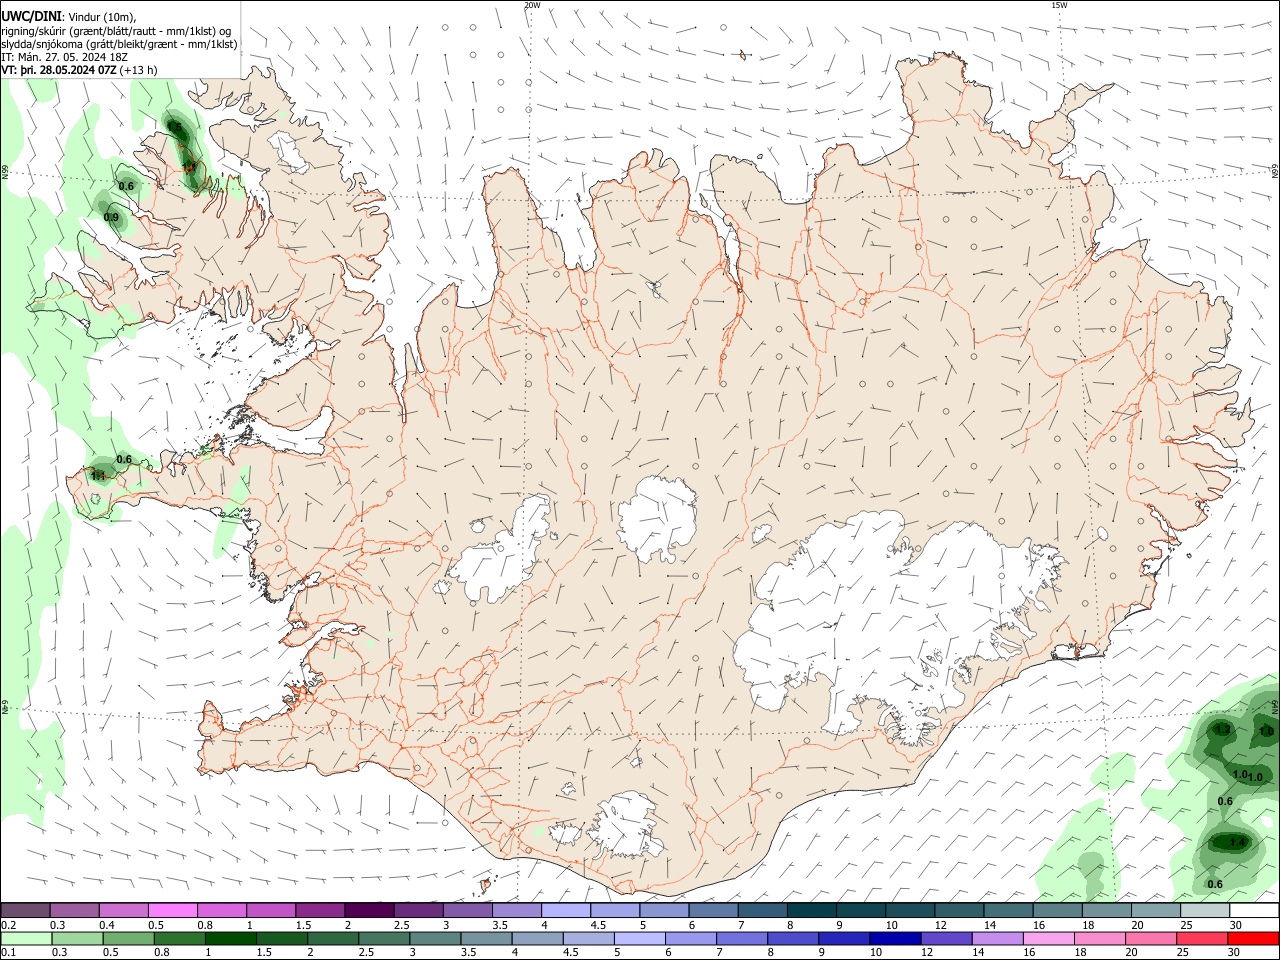Click the UWC/DINI title text
This screenshot has width=1280, height=960.
[32, 17]
